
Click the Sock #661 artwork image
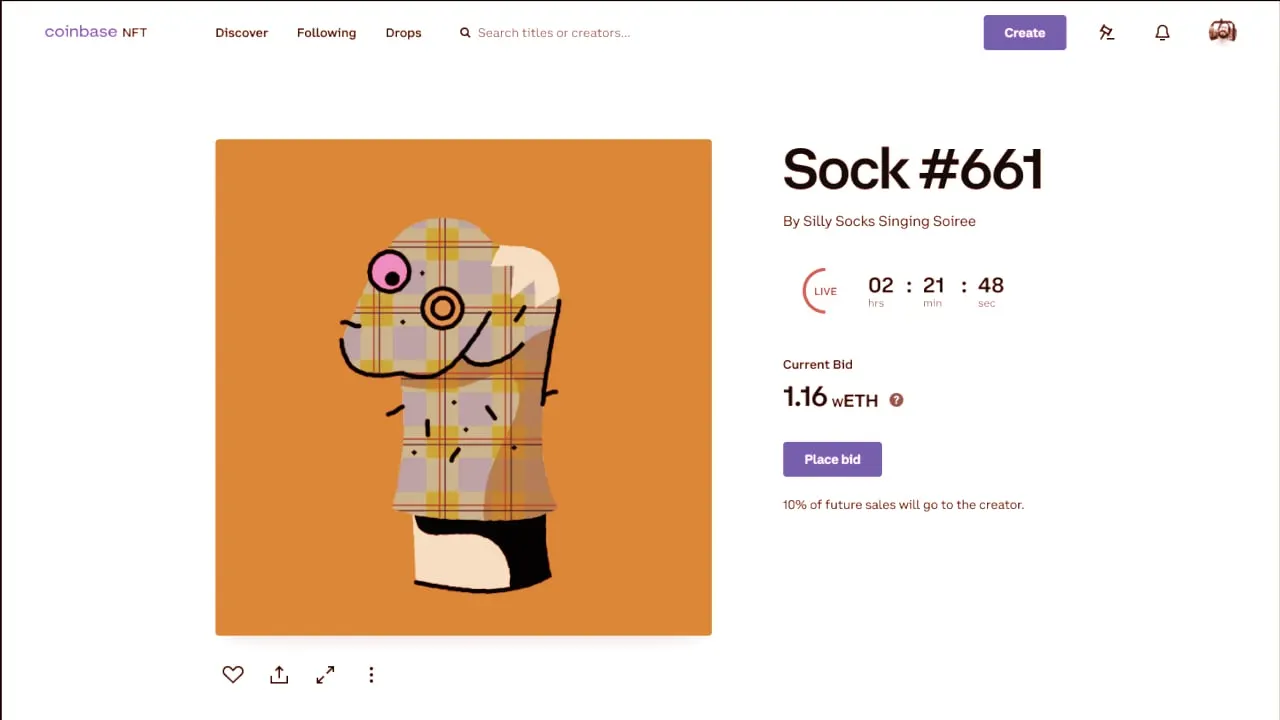click(x=463, y=387)
